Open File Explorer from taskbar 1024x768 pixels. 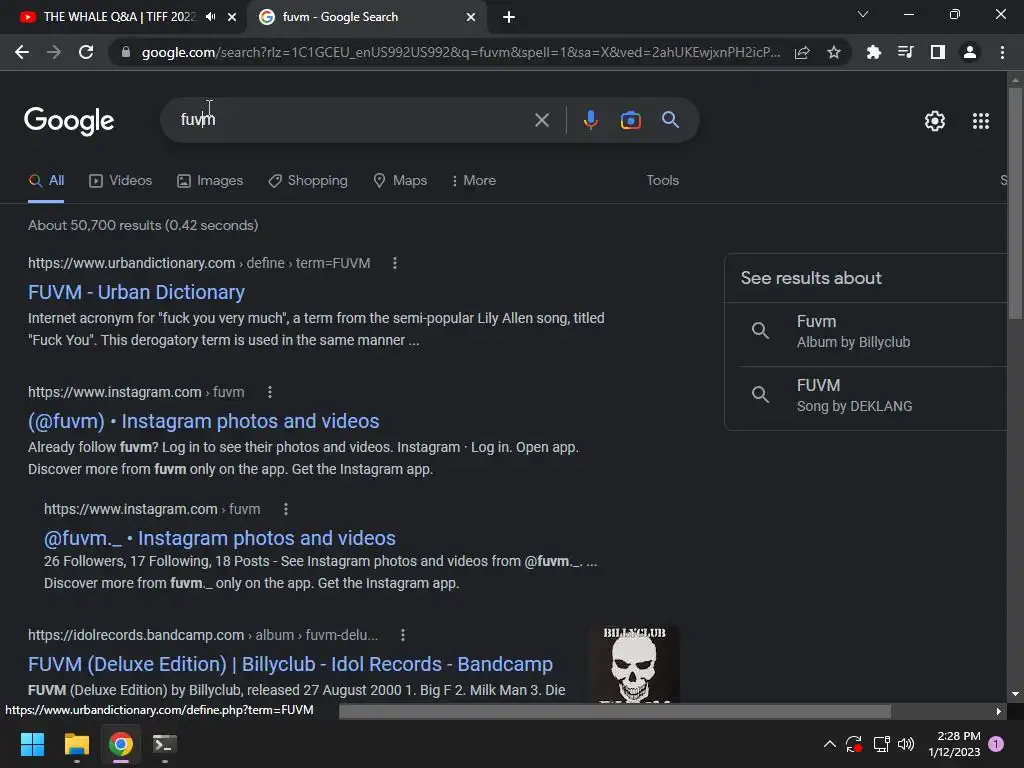pyautogui.click(x=76, y=744)
